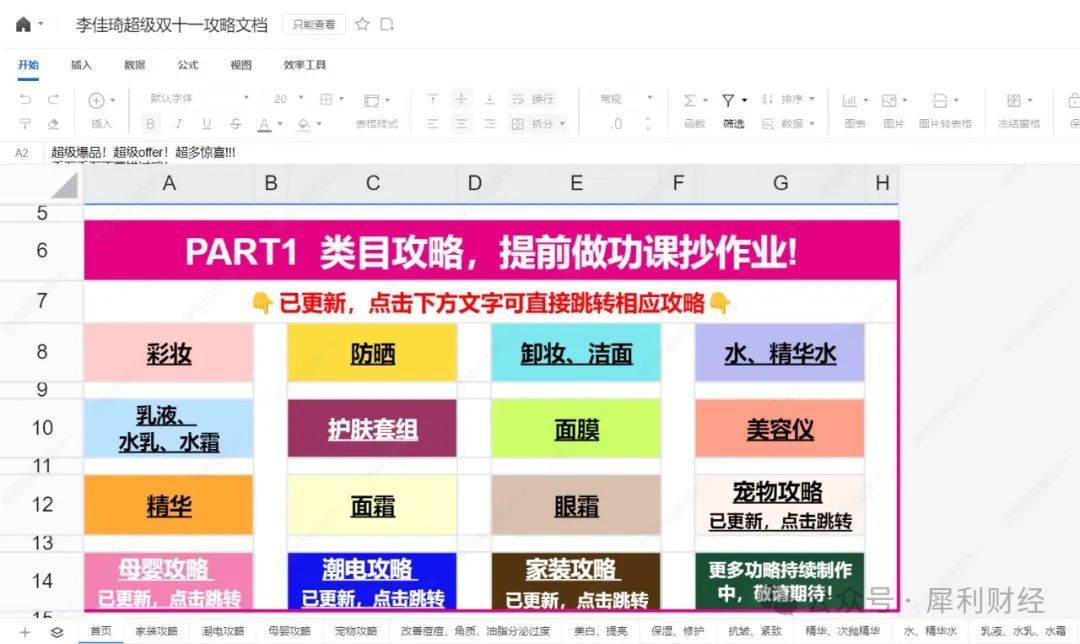This screenshot has width=1080, height=644.
Task: Align text to the left
Action: (433, 124)
